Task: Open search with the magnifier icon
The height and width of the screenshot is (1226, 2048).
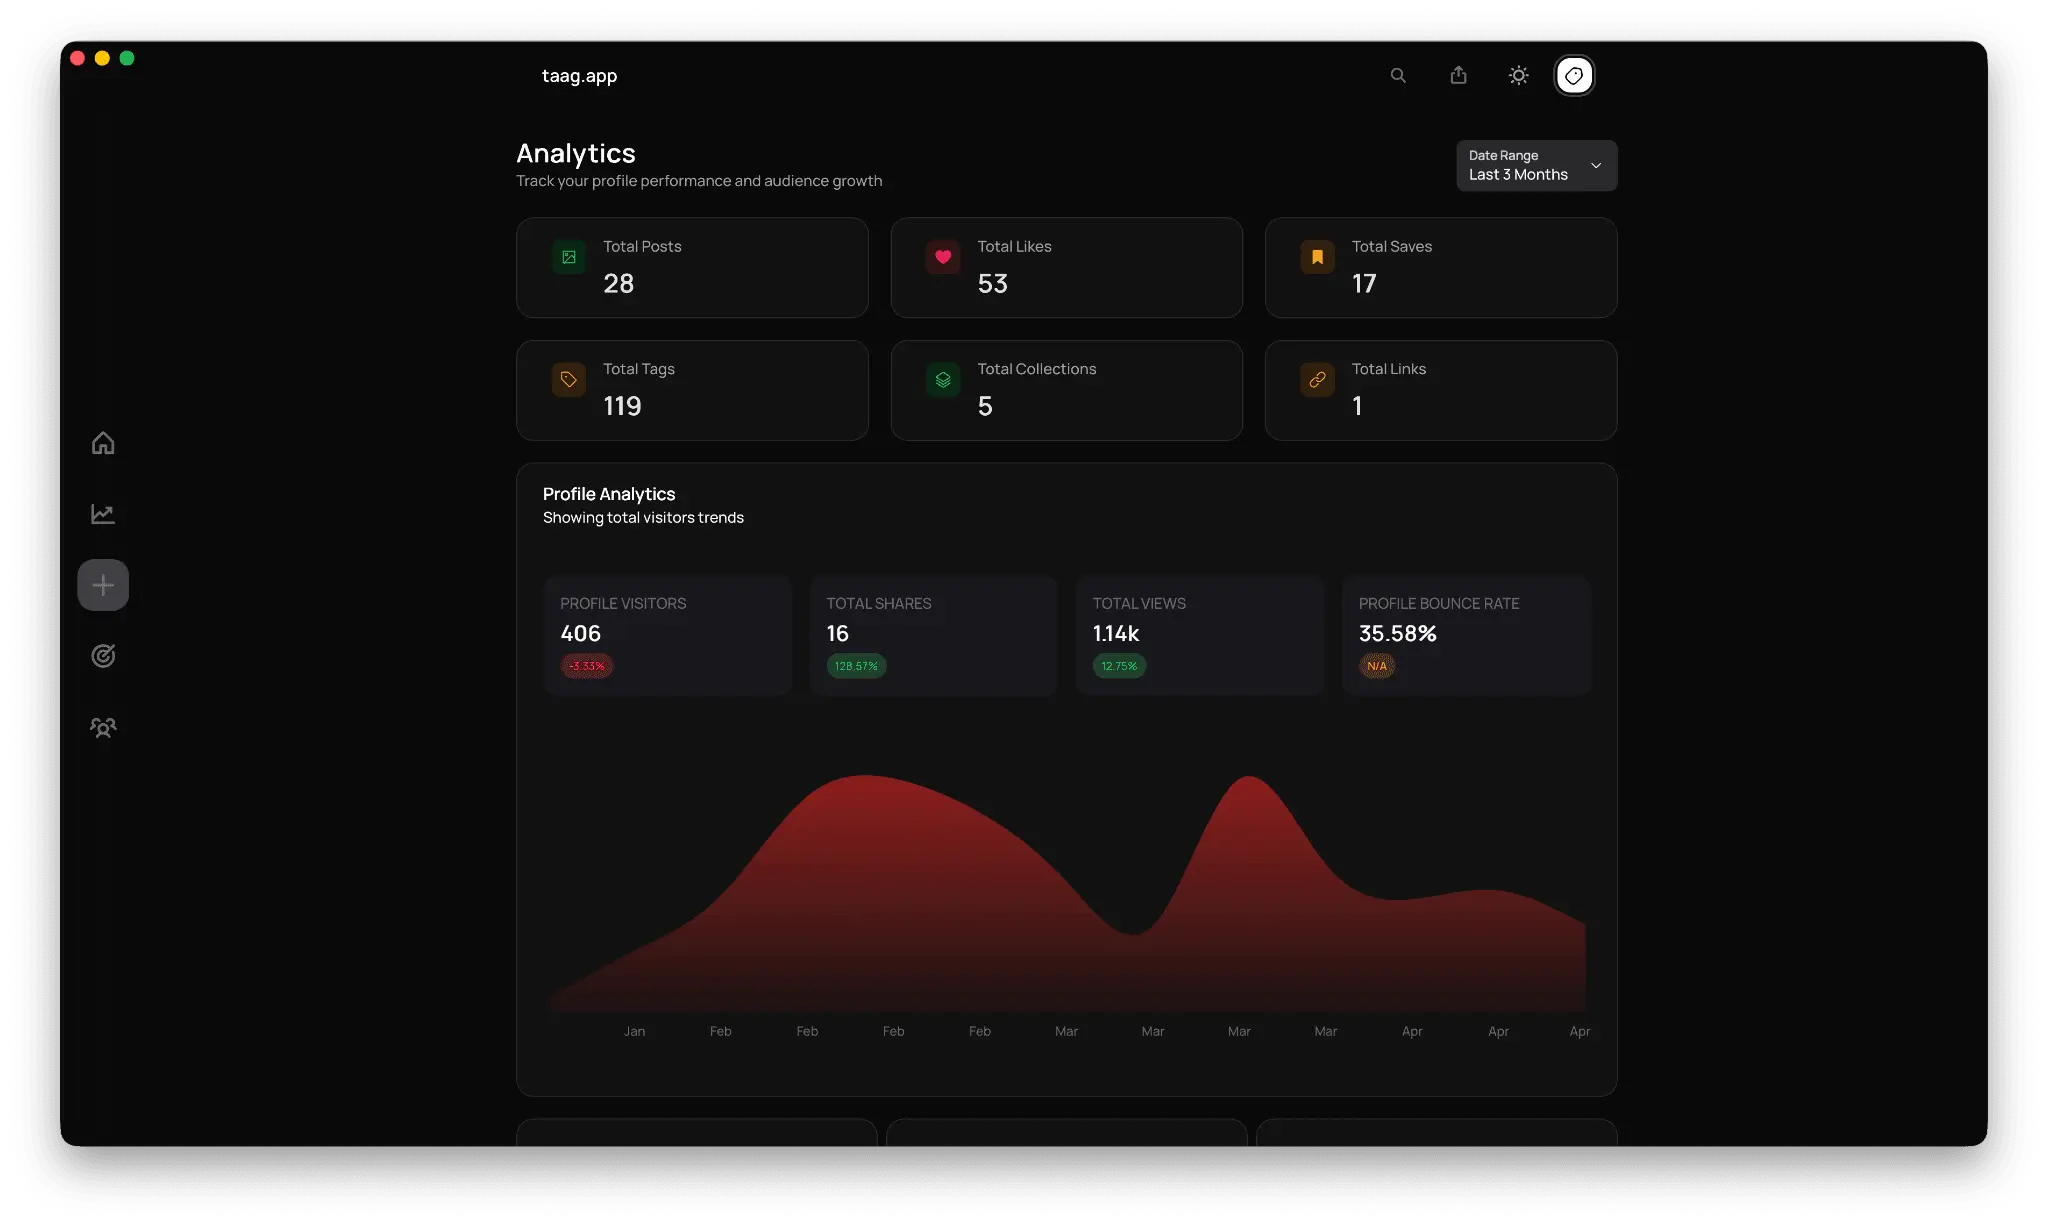Action: coord(1398,76)
